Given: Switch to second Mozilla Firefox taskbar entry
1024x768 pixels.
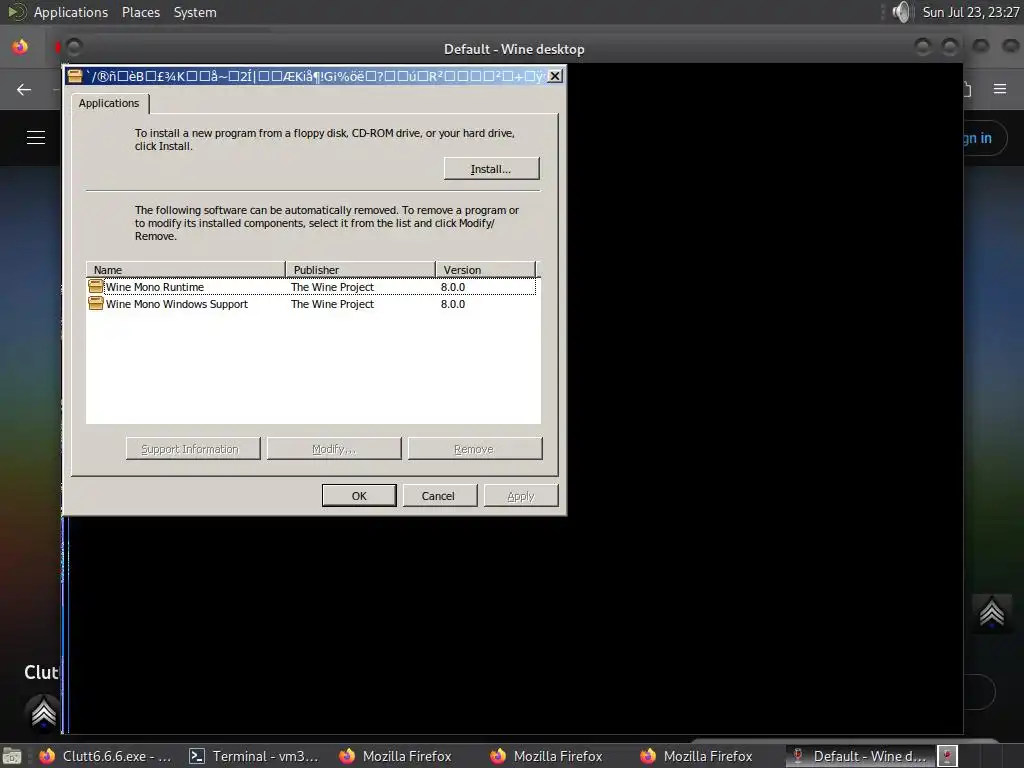Looking at the screenshot, I should (x=546, y=756).
